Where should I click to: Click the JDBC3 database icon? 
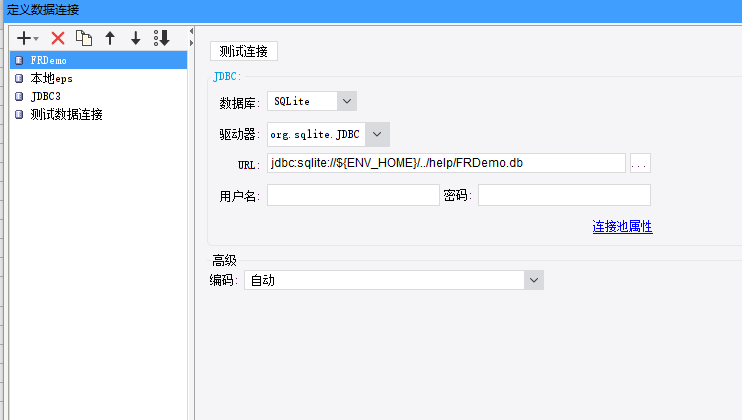point(19,96)
